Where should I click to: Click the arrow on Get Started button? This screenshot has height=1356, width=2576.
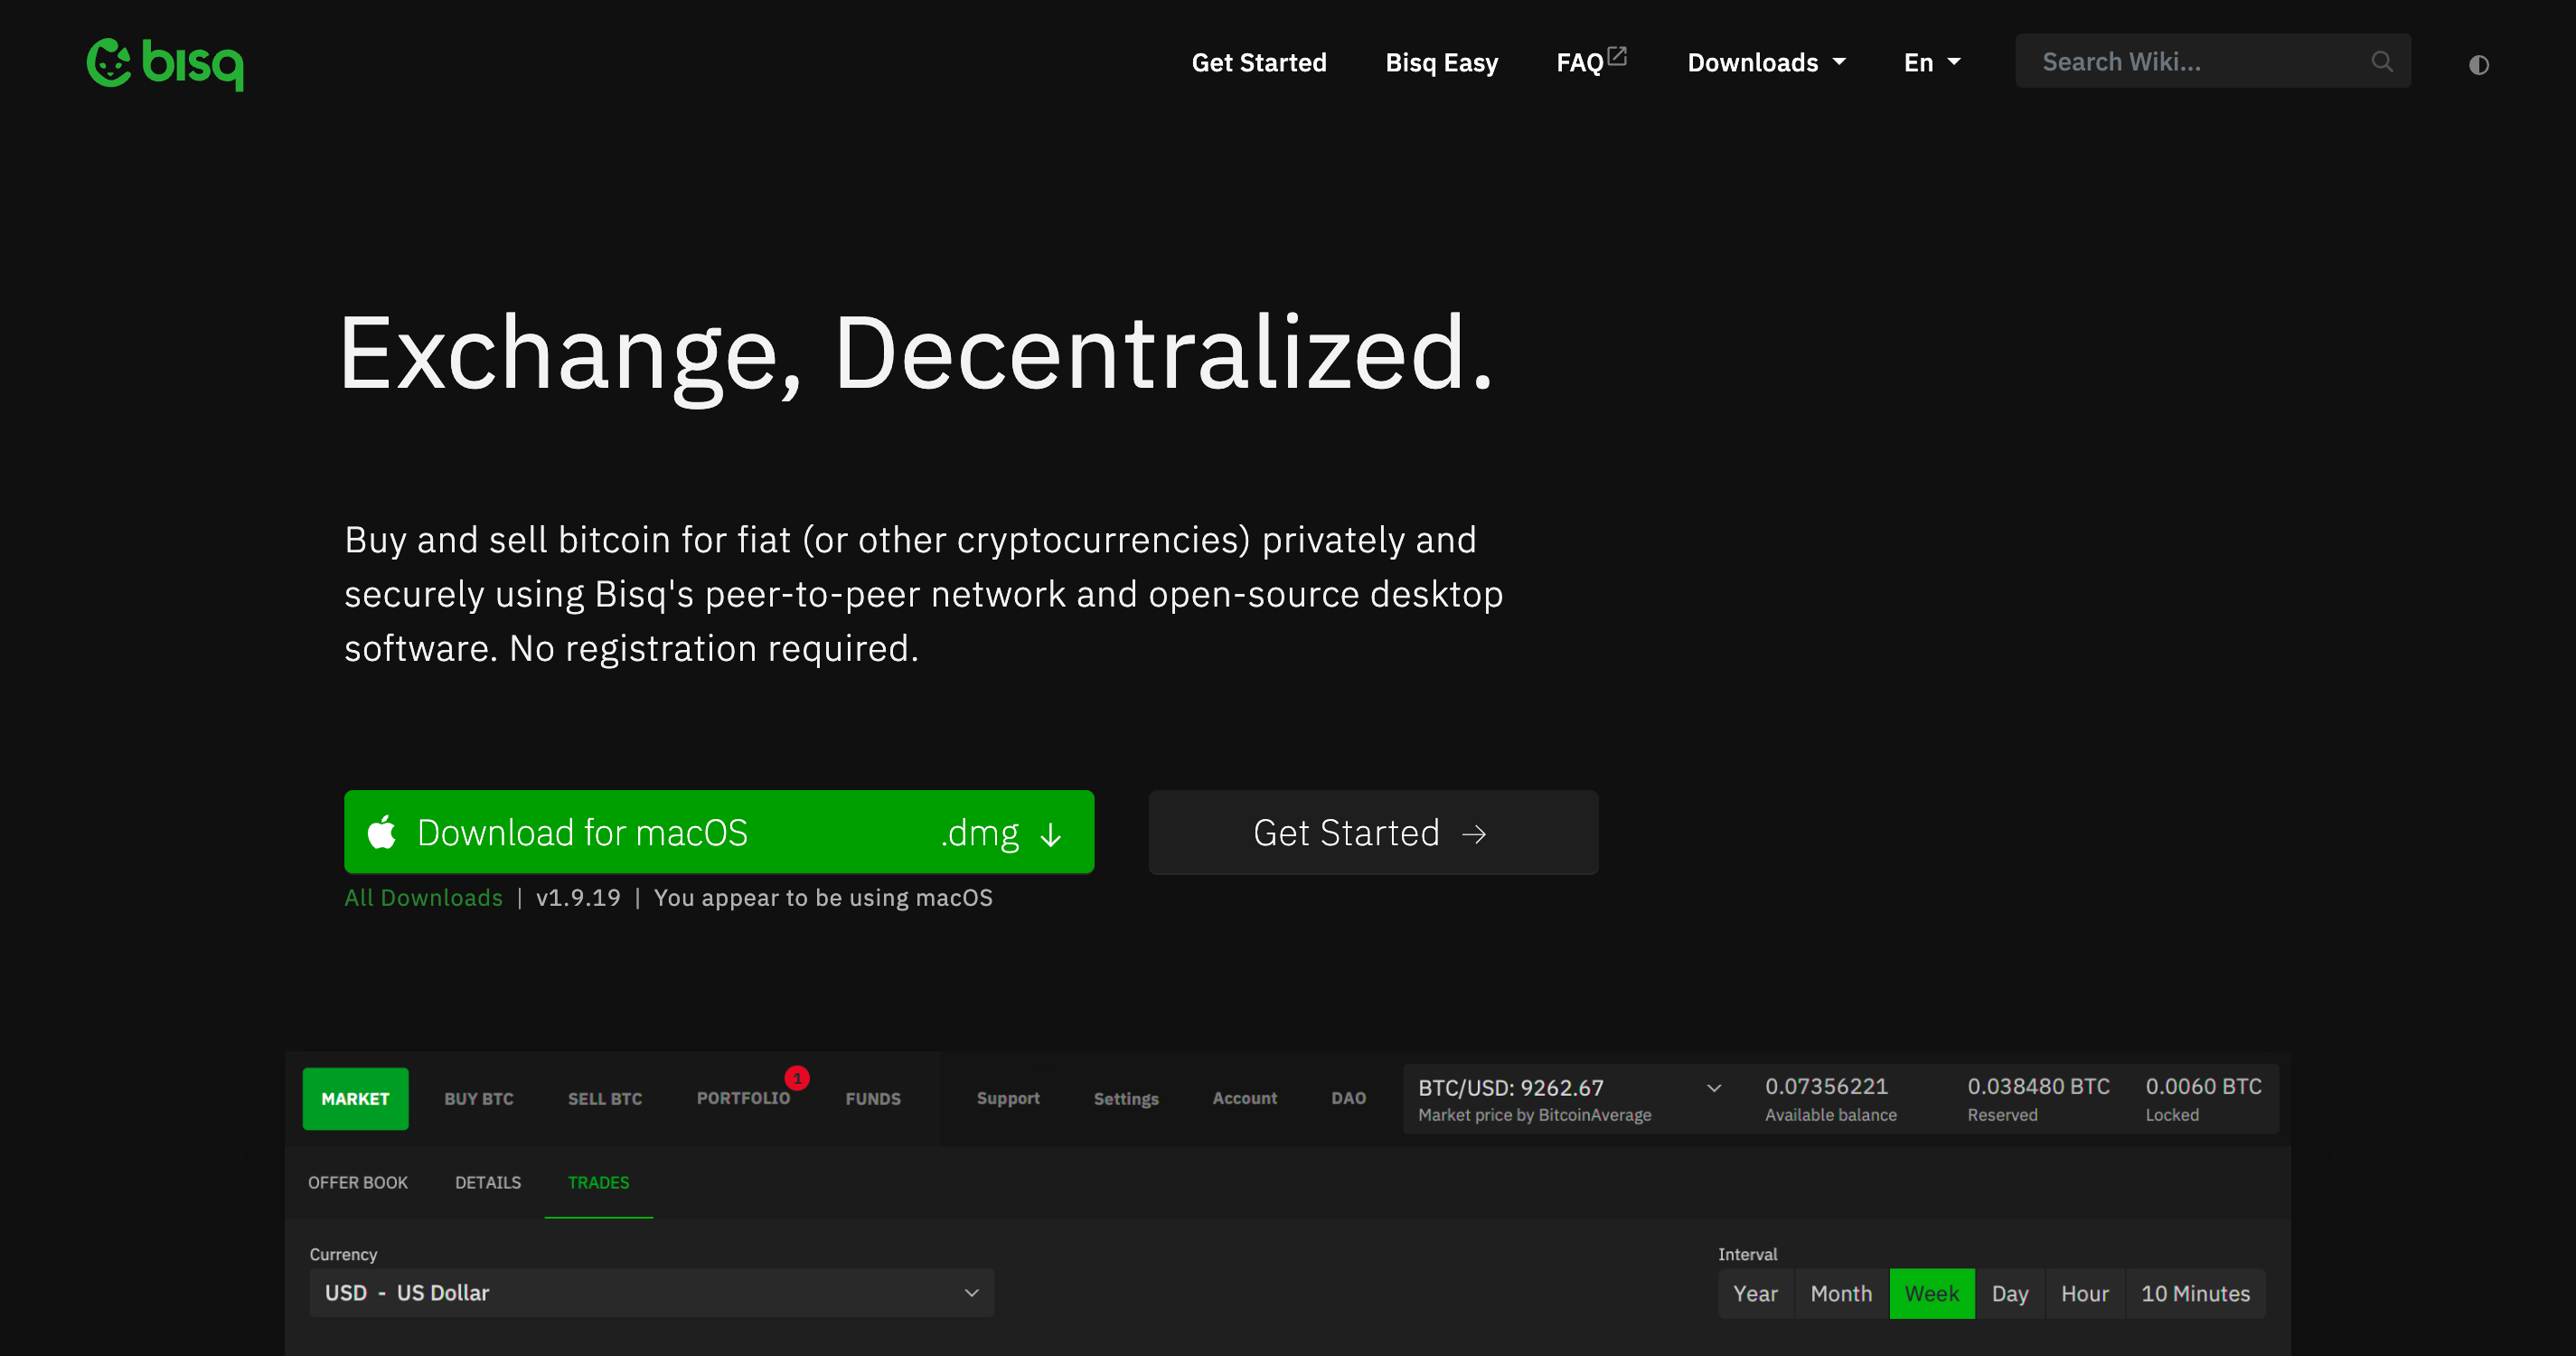(1474, 834)
